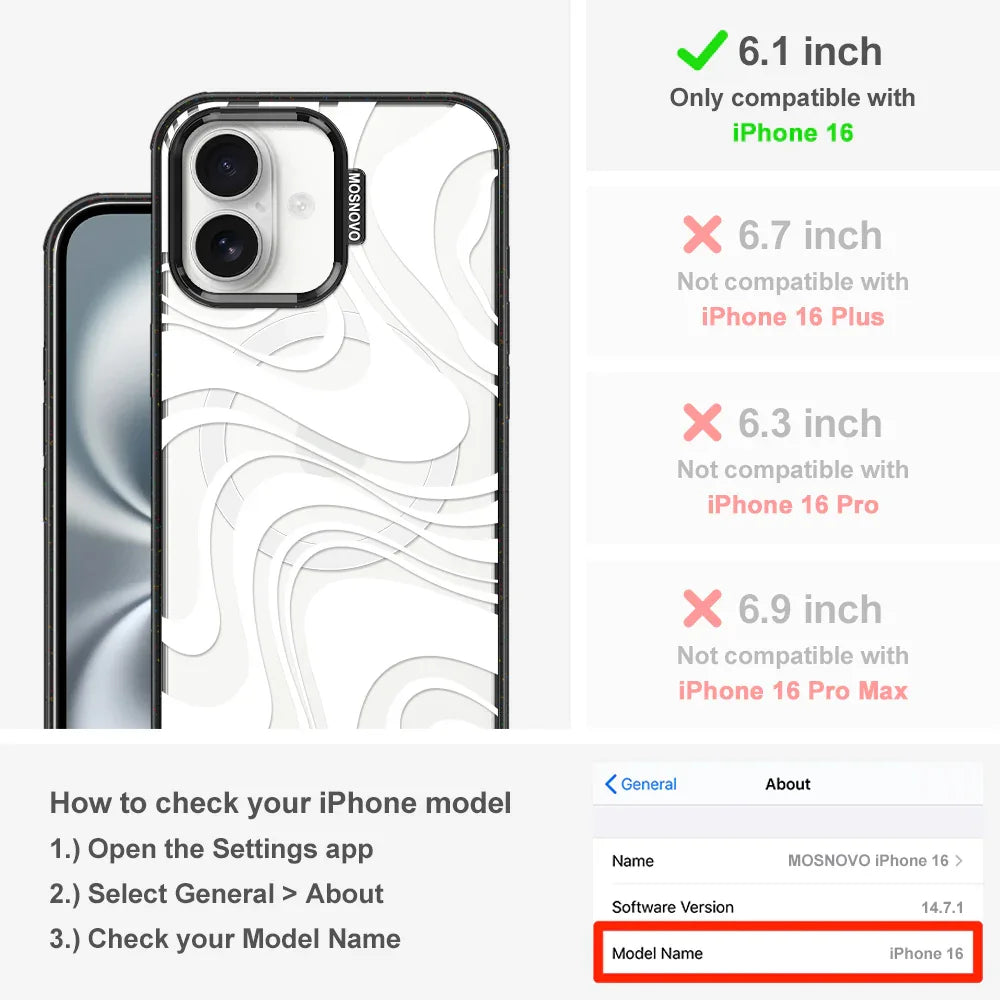Screen dimensions: 1000x1000
Task: Click the green checkmark beside 6.1 inch
Action: coord(702,50)
